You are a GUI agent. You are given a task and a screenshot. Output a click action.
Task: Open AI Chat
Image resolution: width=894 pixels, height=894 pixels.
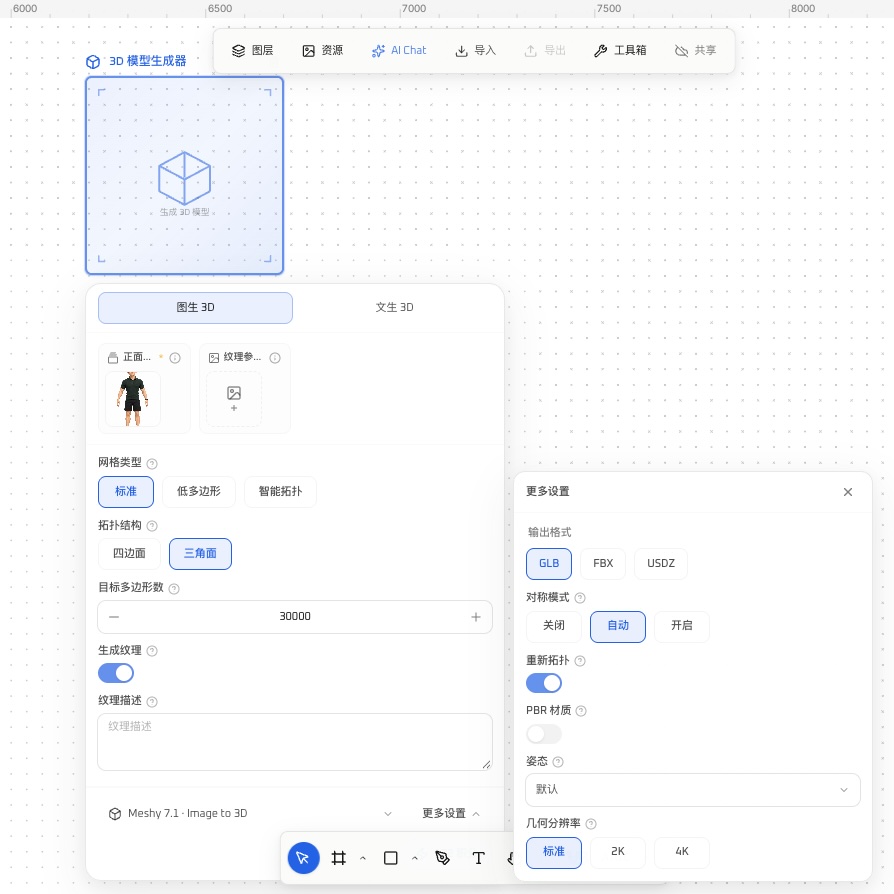click(399, 51)
